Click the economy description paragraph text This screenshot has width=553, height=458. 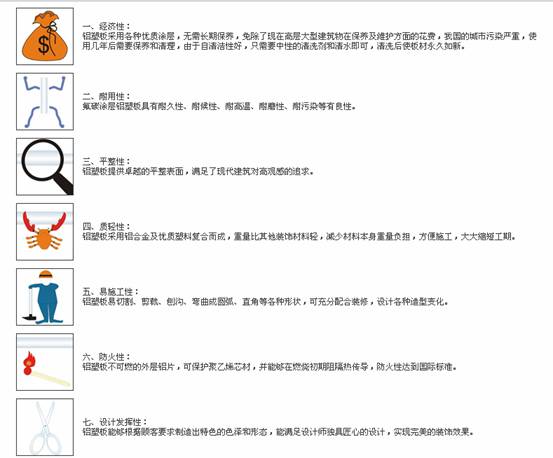pos(309,41)
